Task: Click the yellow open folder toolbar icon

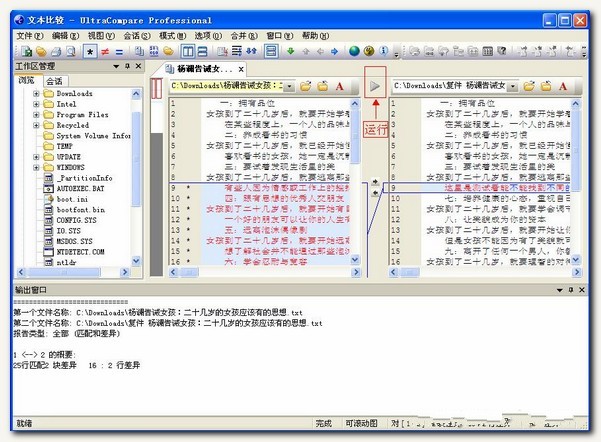Action: point(41,51)
